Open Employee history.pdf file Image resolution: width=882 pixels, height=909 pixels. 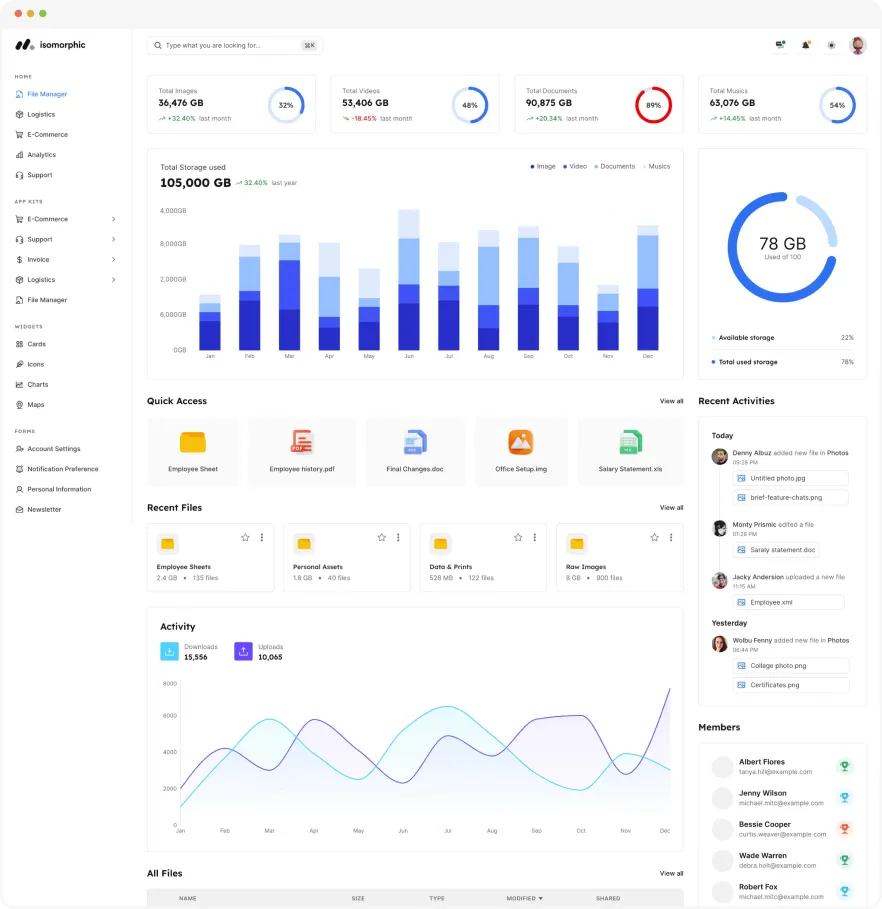[302, 451]
